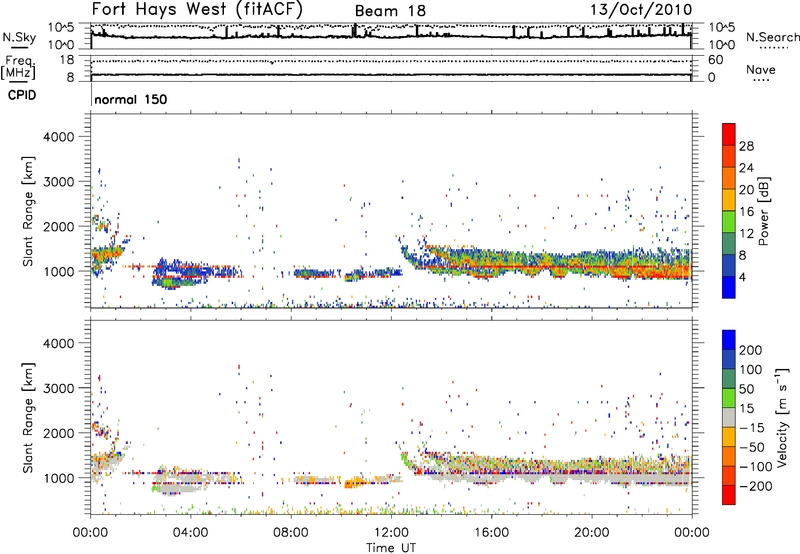800x554 pixels.
Task: Click the 'Beam 18' label
Action: click(x=390, y=11)
